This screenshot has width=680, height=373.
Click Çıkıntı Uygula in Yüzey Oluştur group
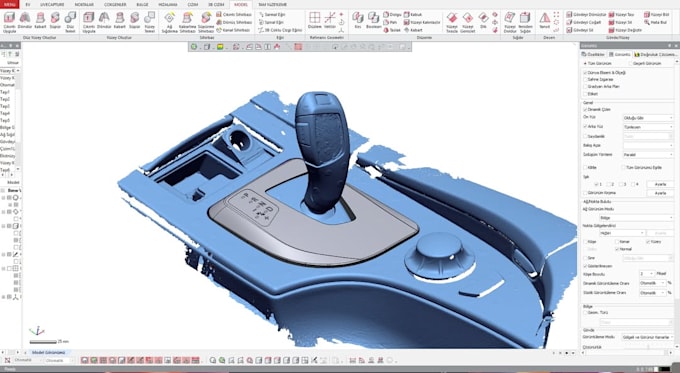[x=88, y=18]
